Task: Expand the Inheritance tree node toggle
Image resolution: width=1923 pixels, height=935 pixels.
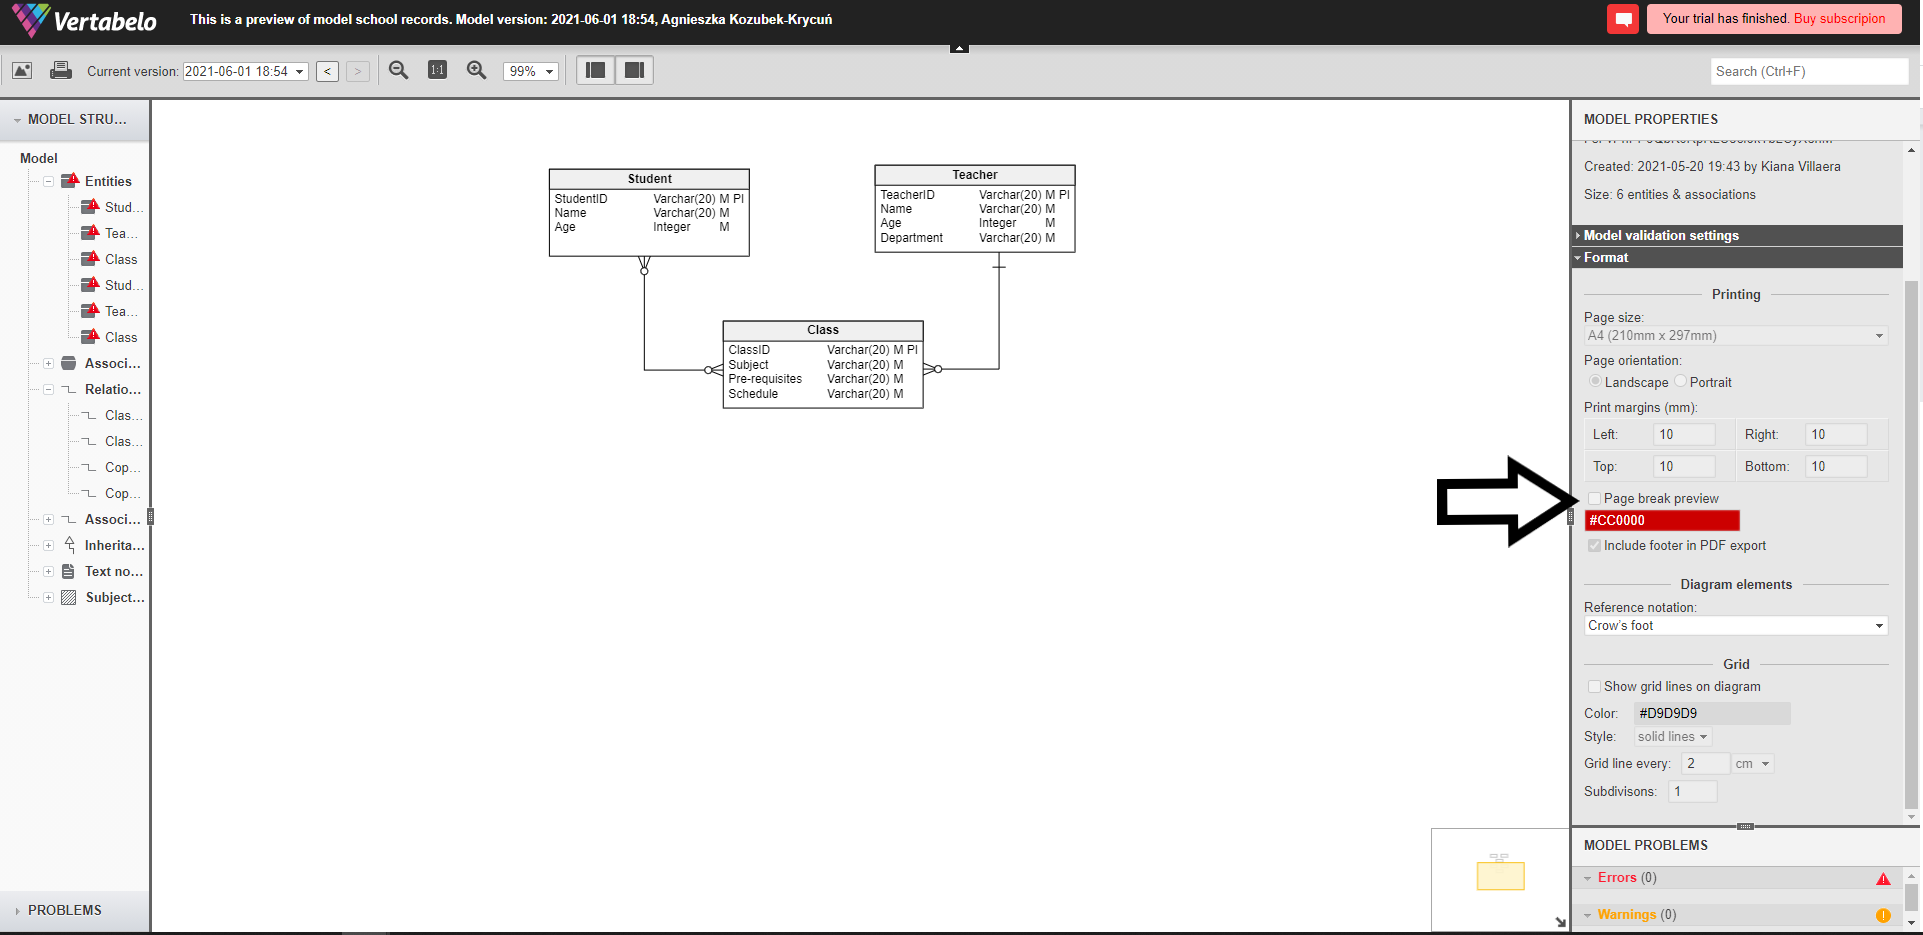Action: coord(48,545)
